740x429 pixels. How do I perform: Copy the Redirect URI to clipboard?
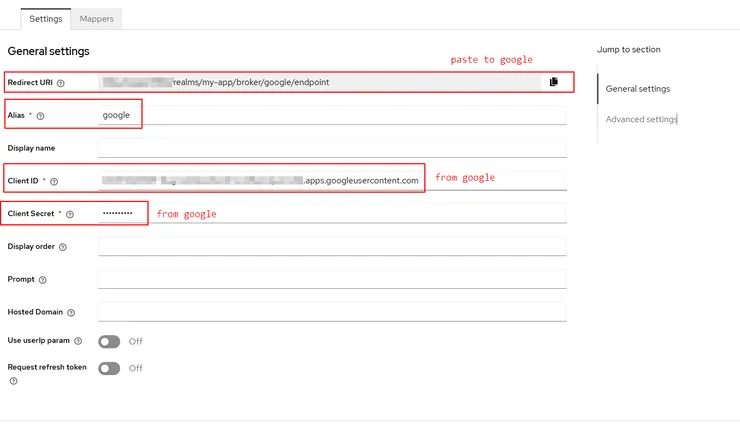554,82
